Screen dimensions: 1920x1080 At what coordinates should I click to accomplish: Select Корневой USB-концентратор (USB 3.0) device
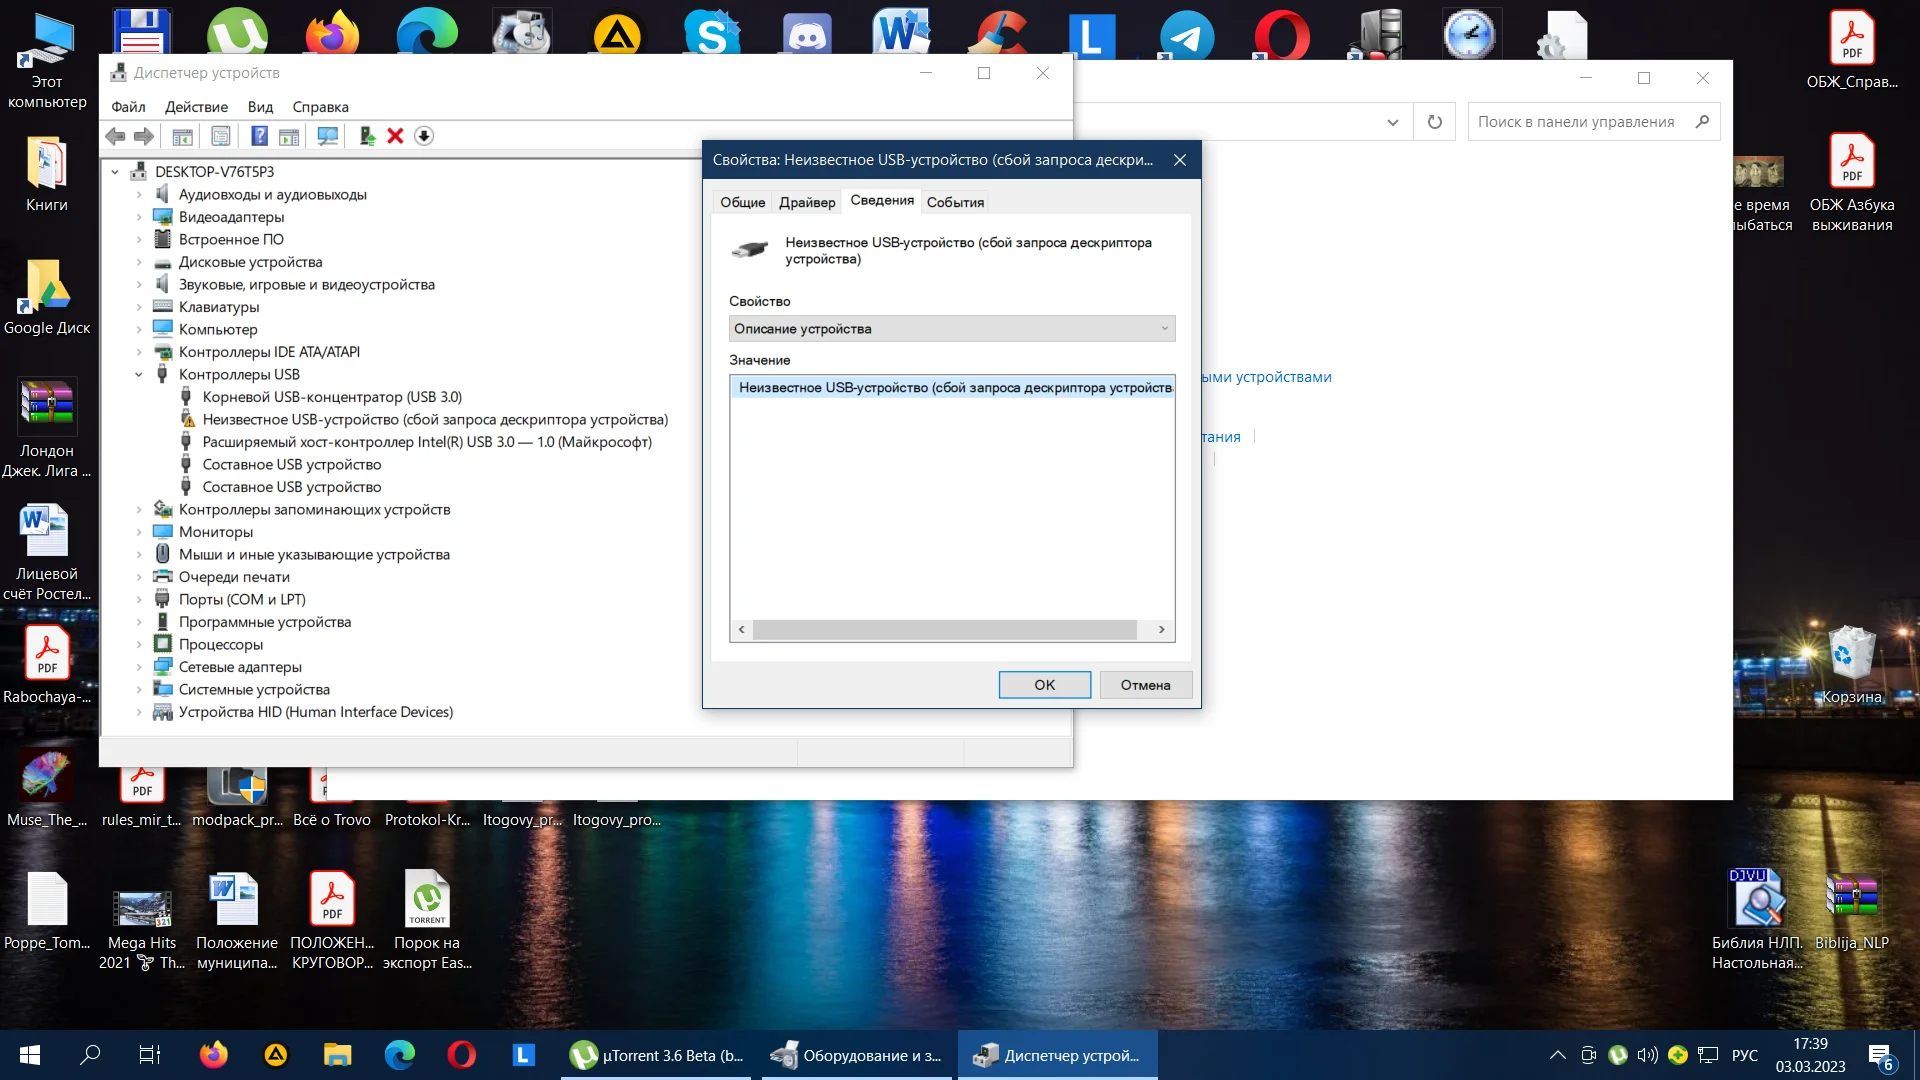pyautogui.click(x=332, y=397)
